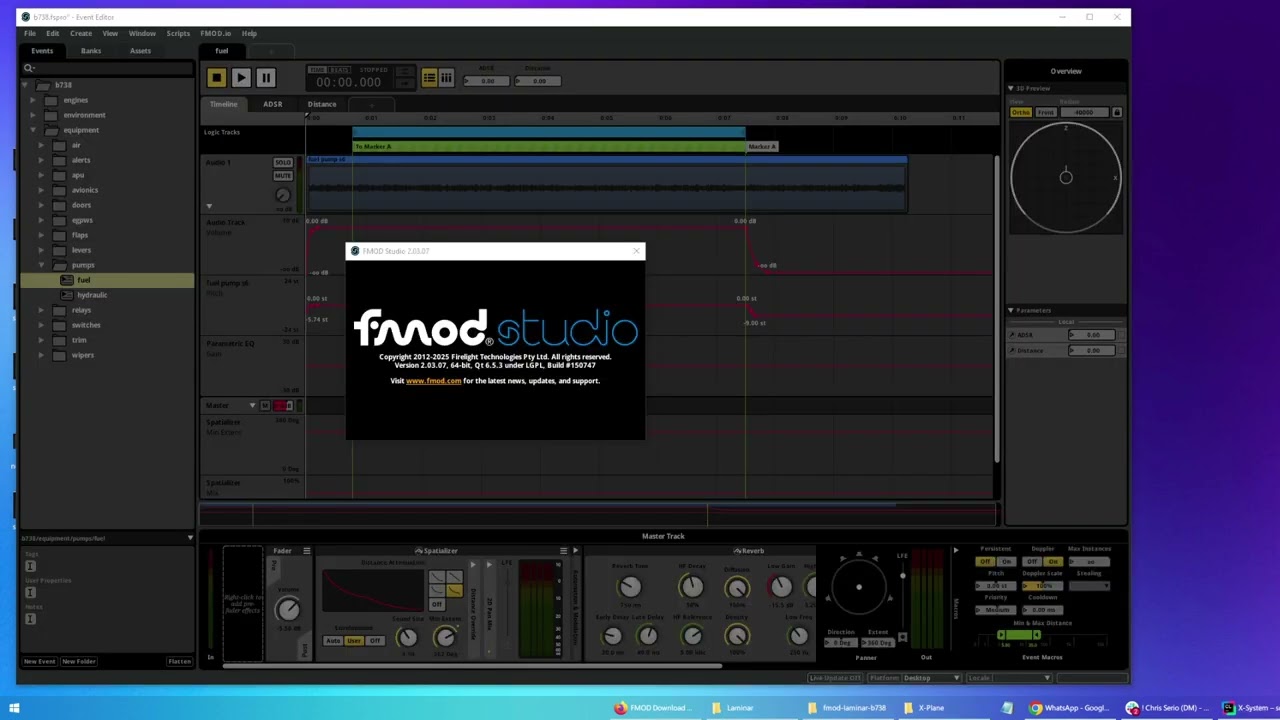Click the Reverb Time knob
The height and width of the screenshot is (720, 1280).
(629, 588)
